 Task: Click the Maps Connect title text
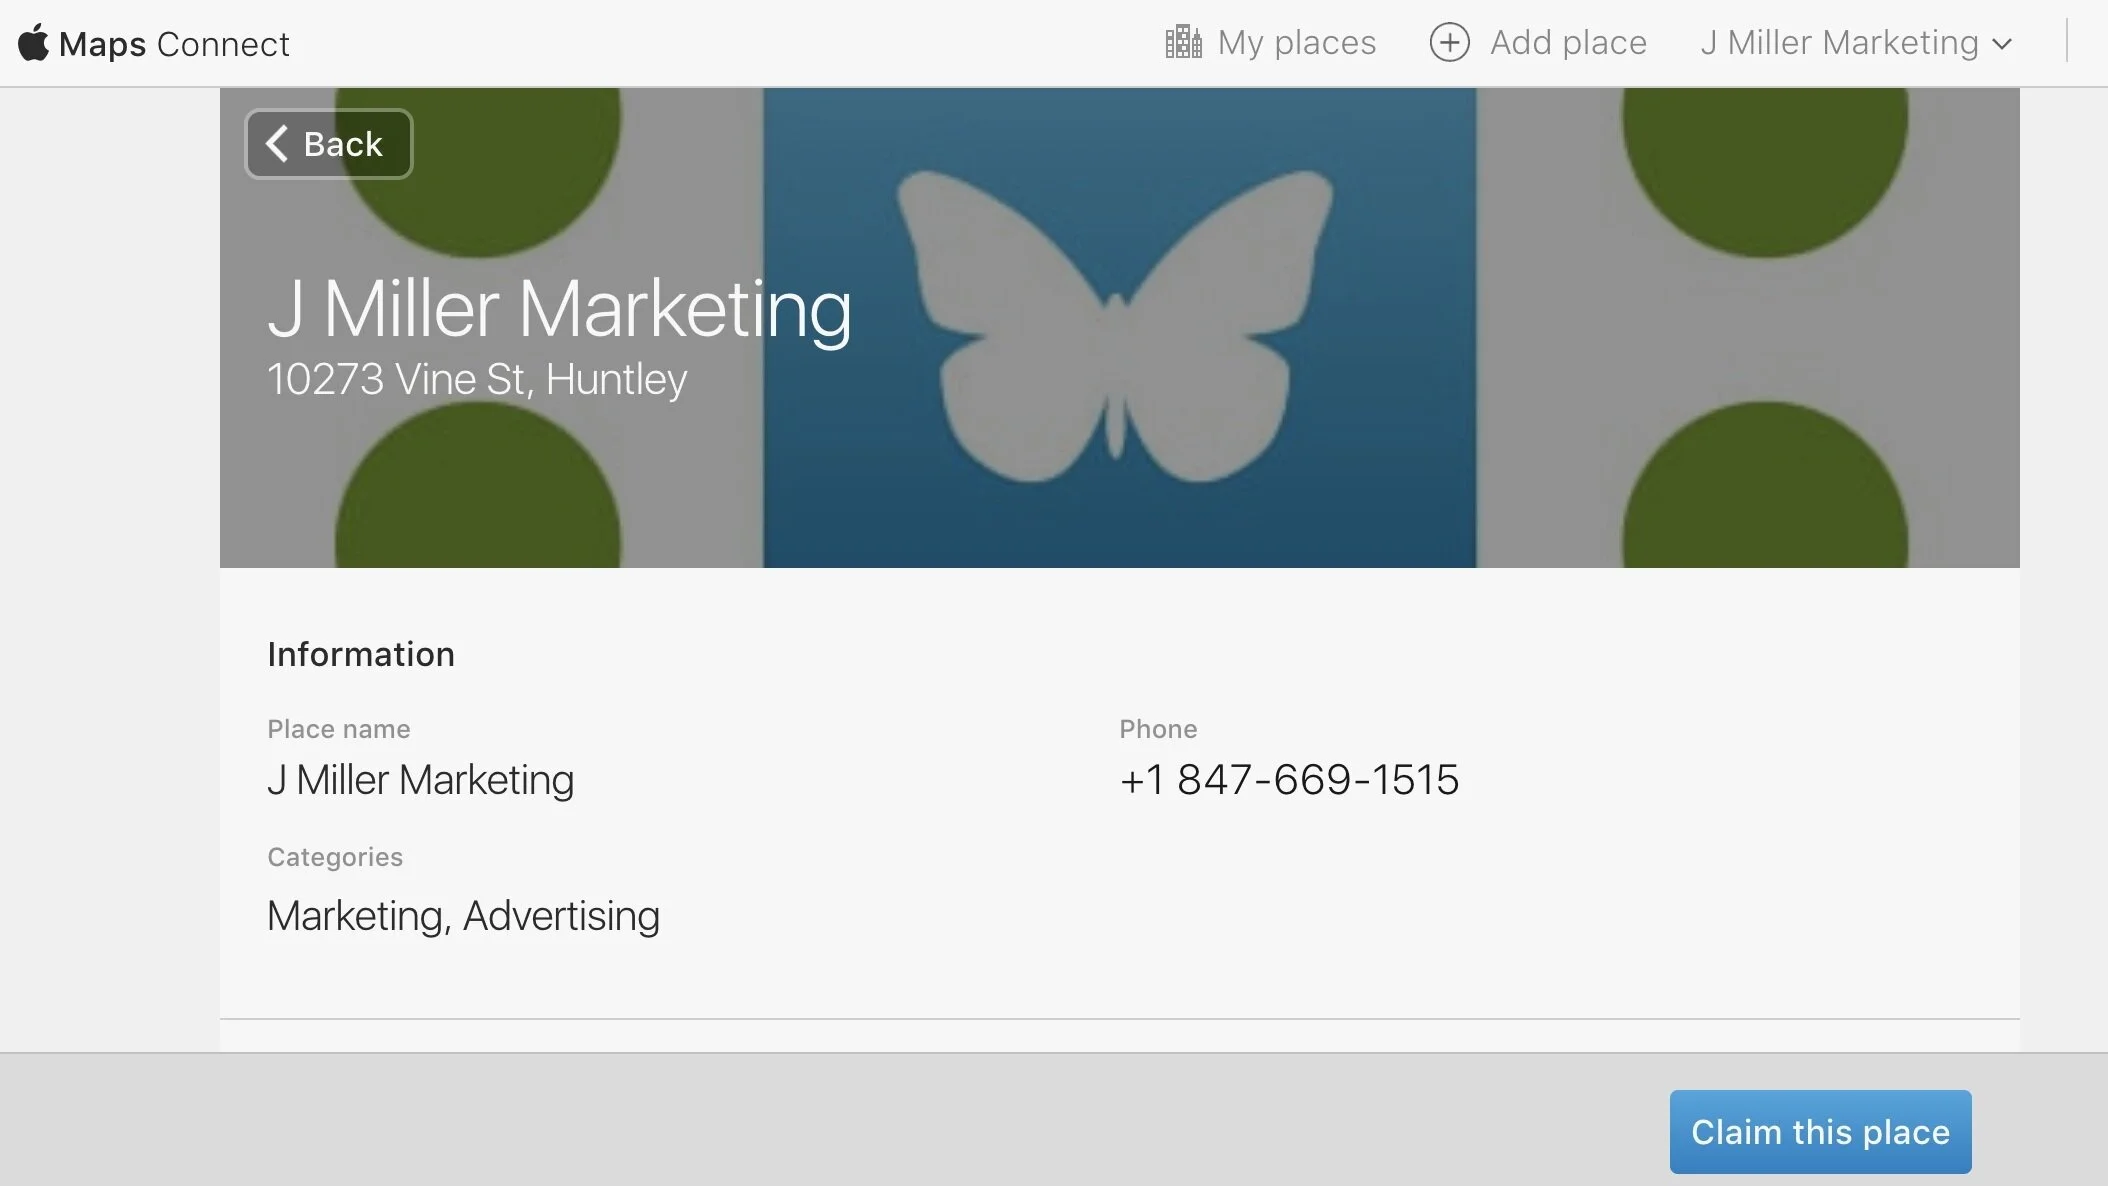pyautogui.click(x=174, y=44)
